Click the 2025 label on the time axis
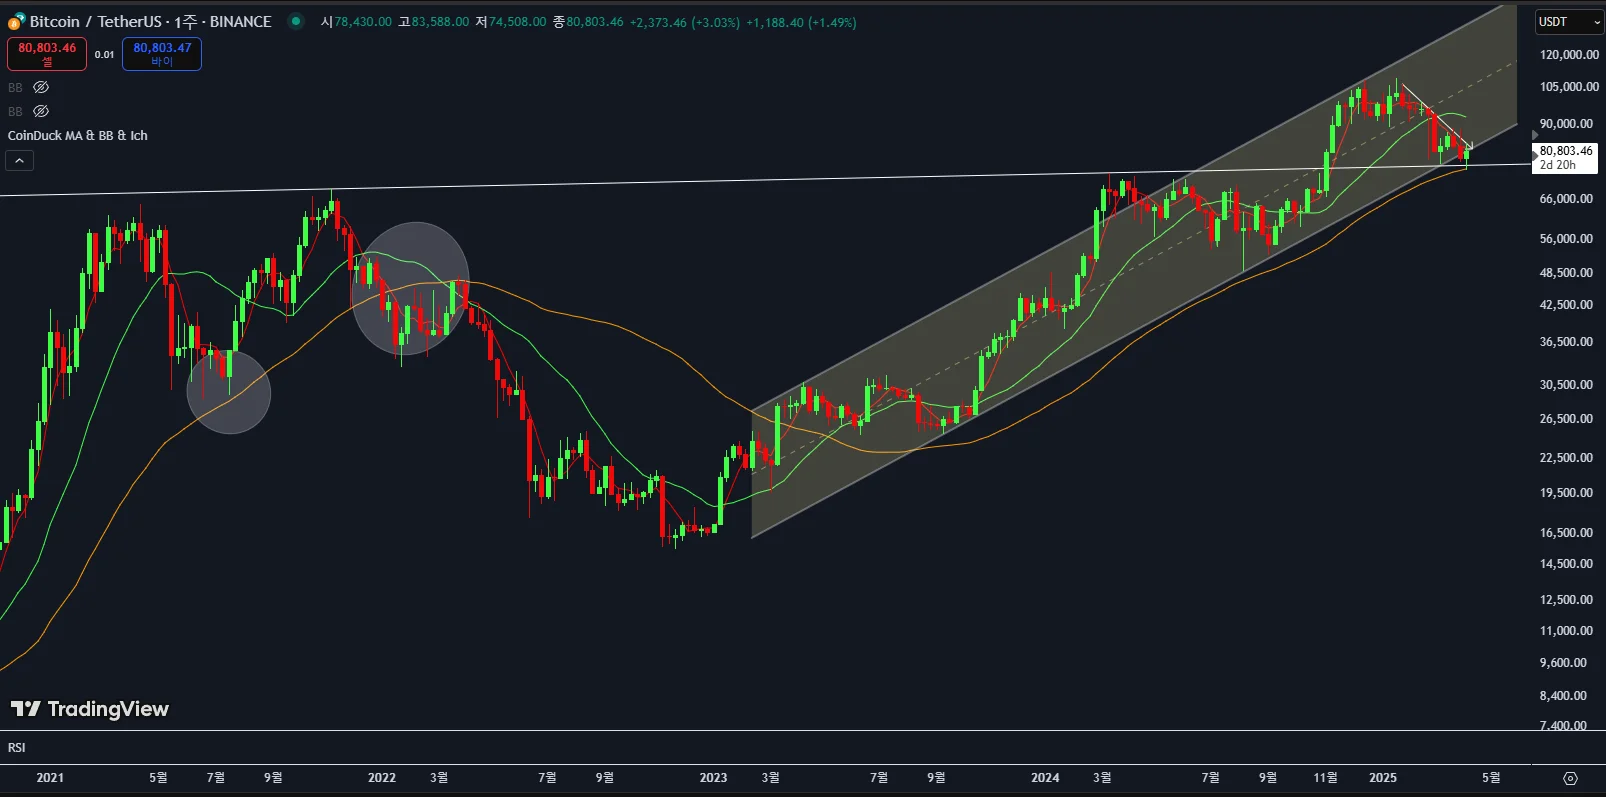This screenshot has width=1606, height=797. (1383, 778)
